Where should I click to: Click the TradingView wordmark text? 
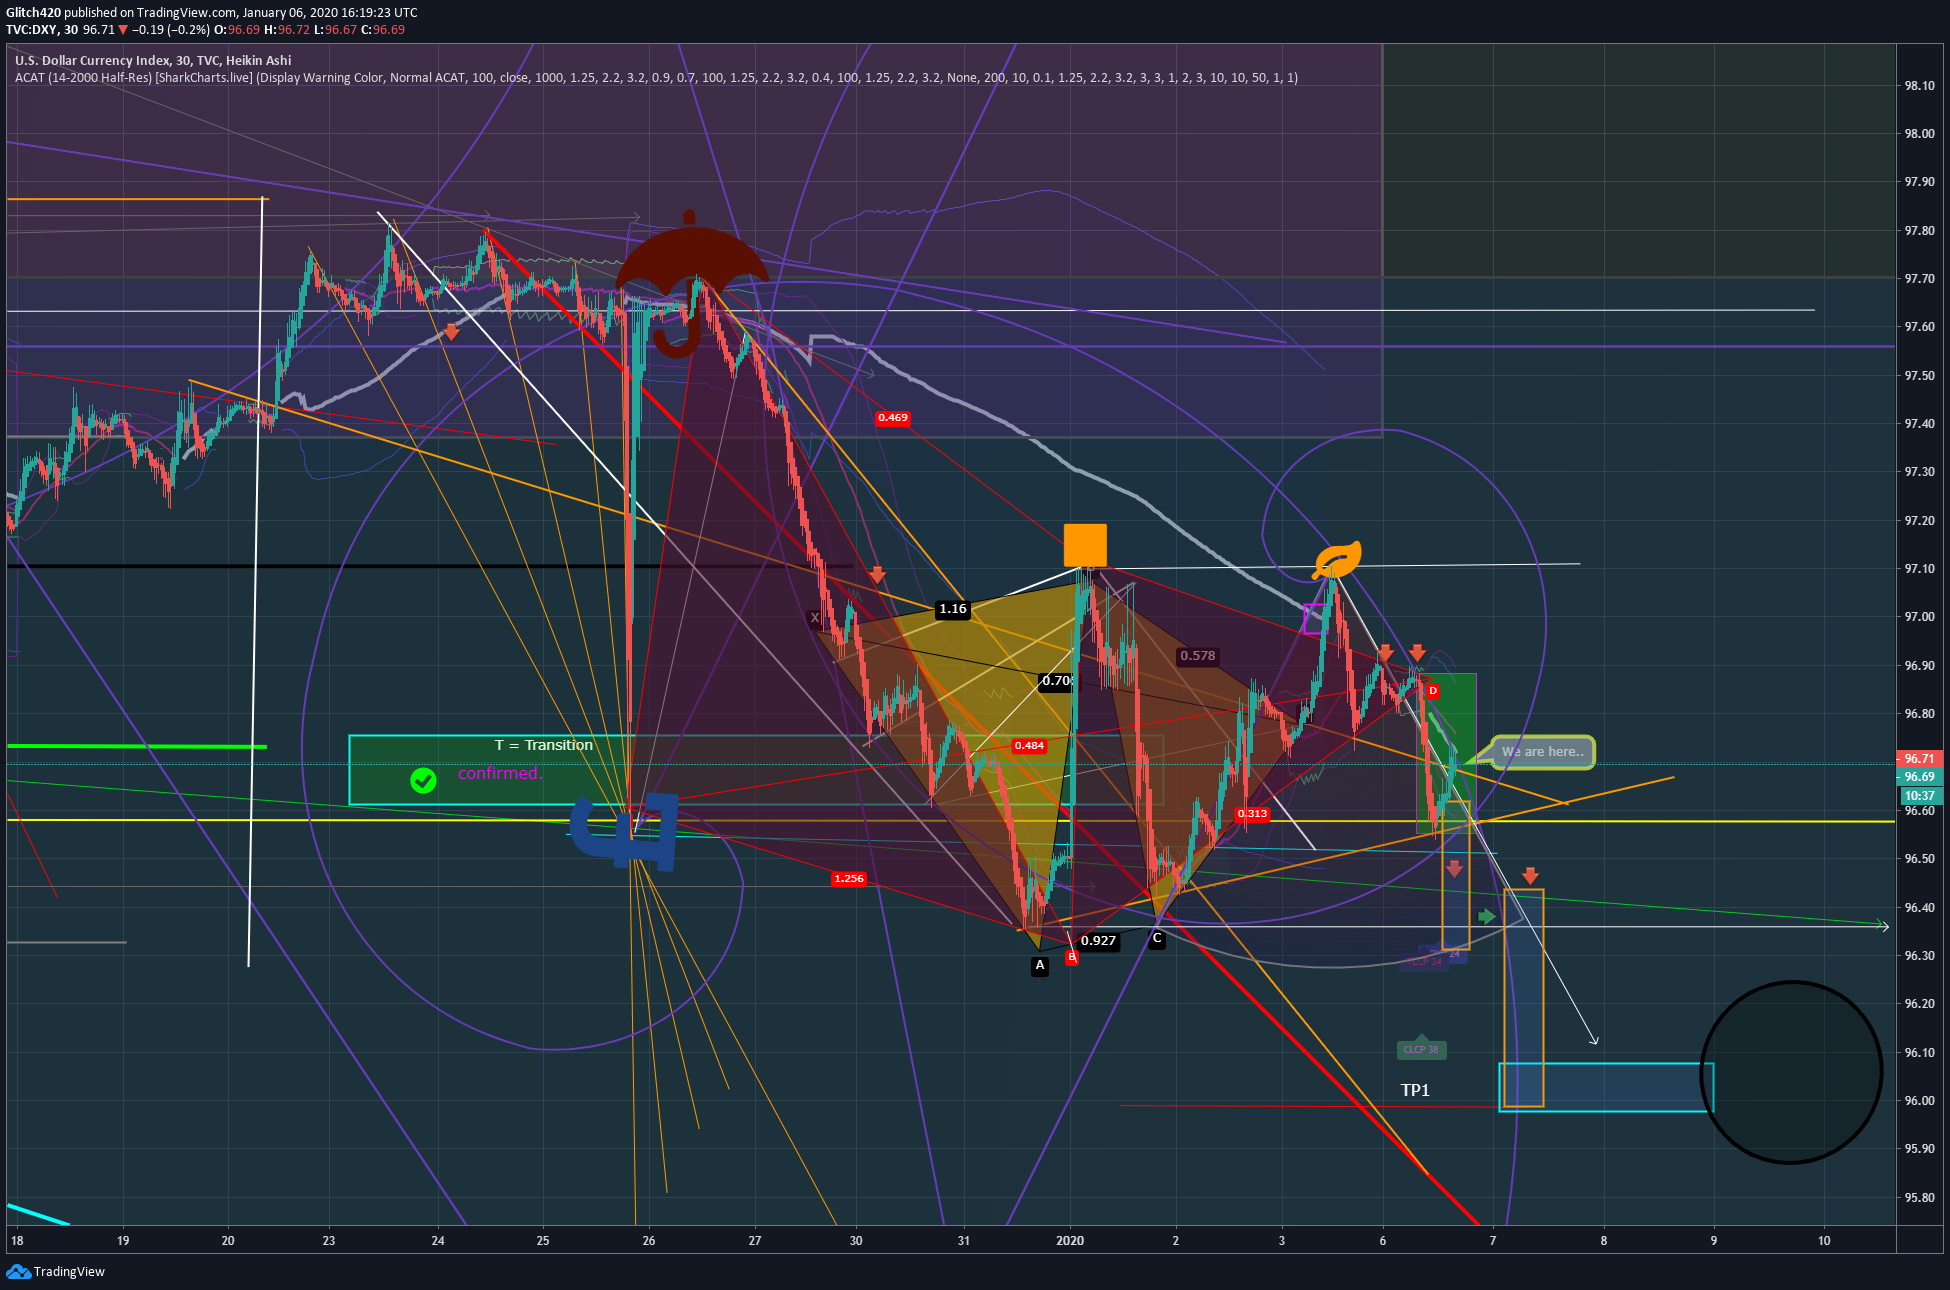[x=69, y=1272]
